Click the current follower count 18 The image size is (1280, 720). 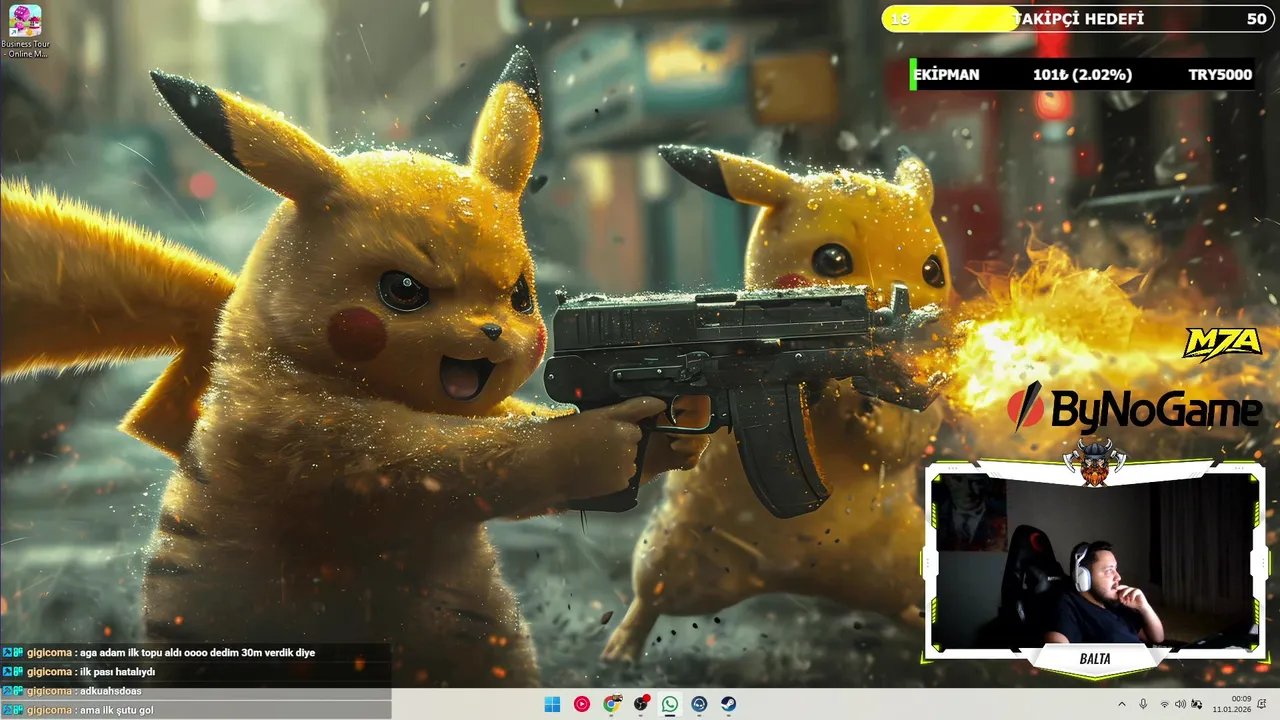(x=900, y=19)
